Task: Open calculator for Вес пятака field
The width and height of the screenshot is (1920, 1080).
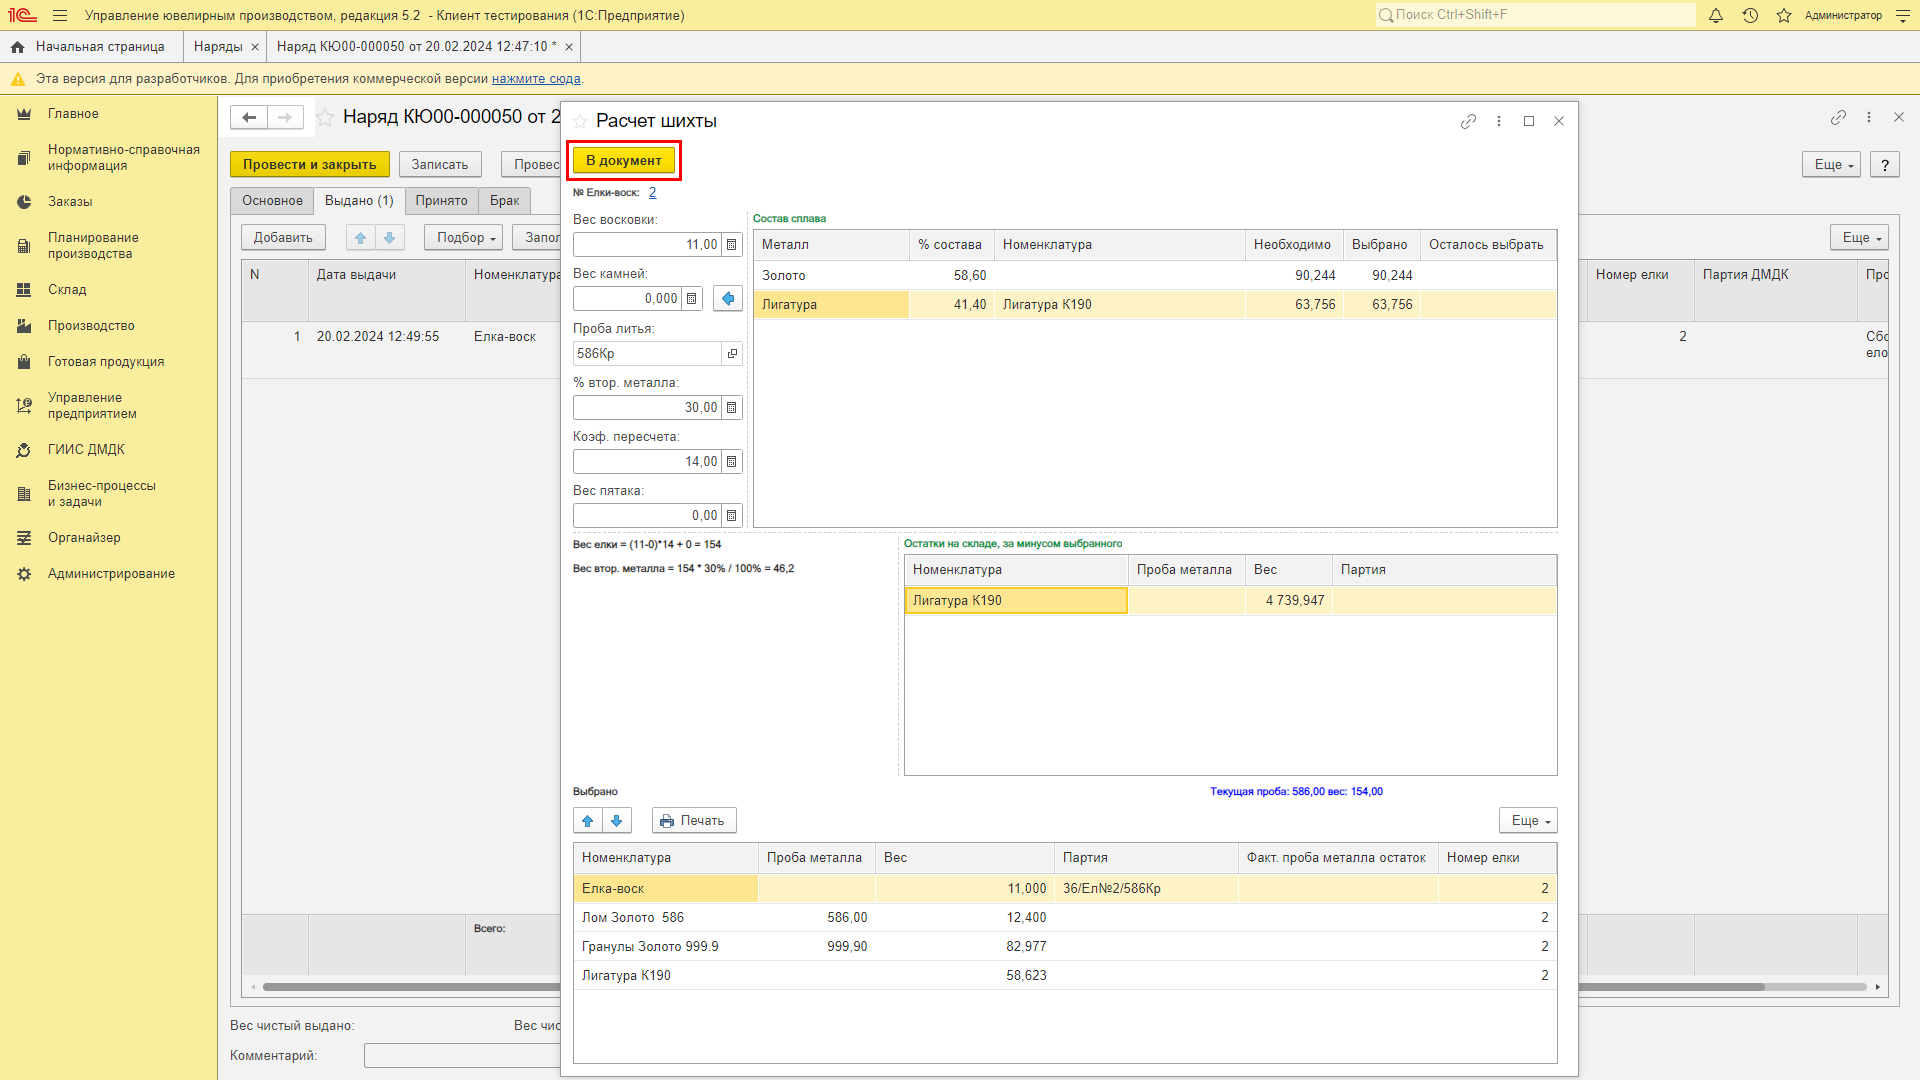Action: click(x=732, y=516)
